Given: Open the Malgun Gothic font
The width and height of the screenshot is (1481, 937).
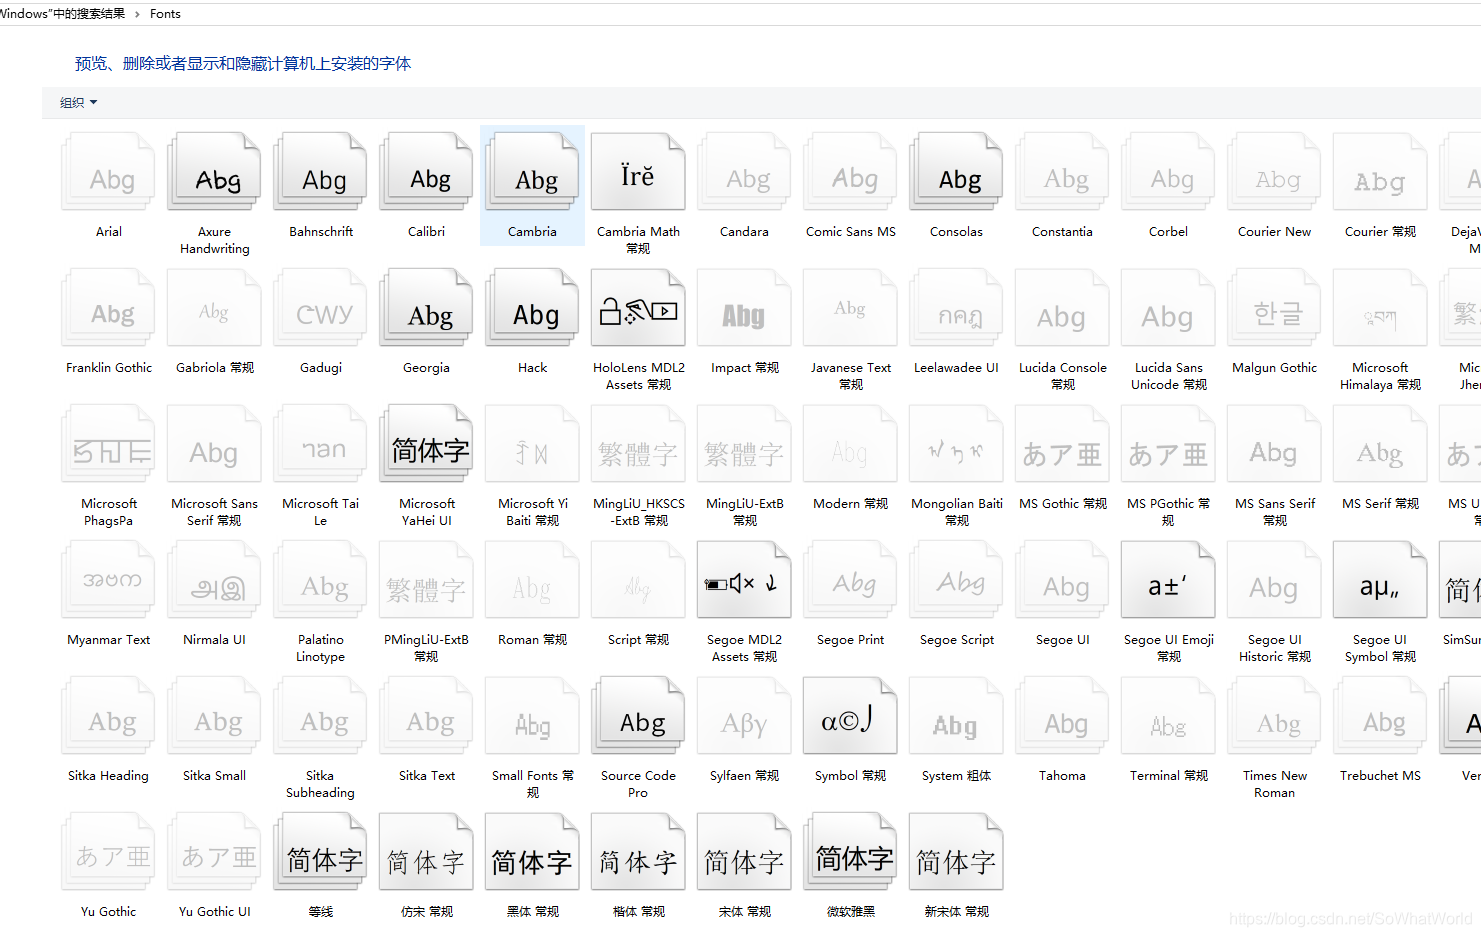Looking at the screenshot, I should [x=1274, y=307].
